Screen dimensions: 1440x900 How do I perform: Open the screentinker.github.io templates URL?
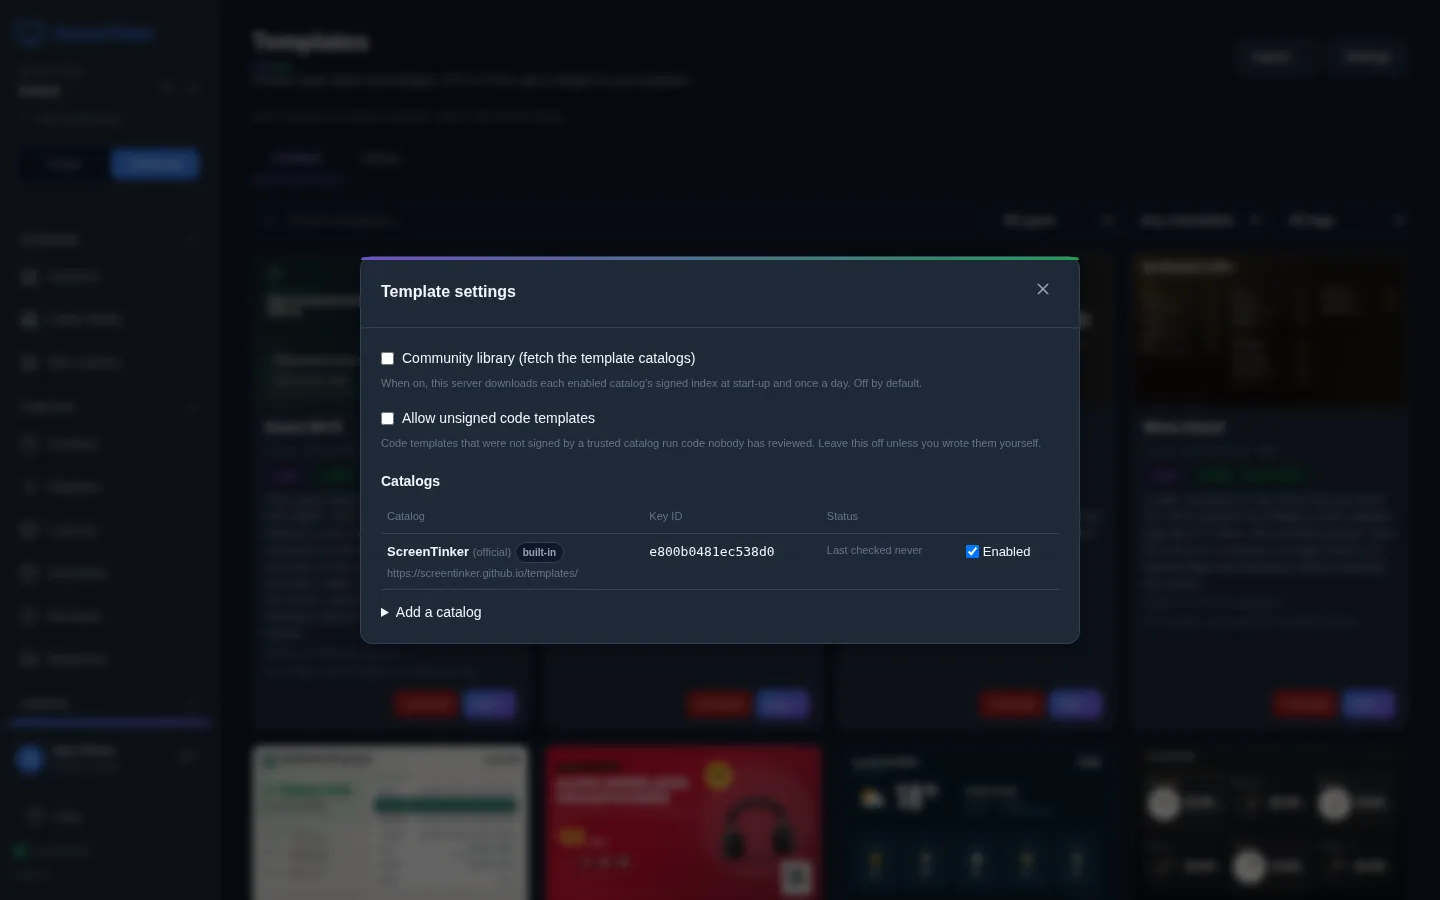(x=482, y=573)
